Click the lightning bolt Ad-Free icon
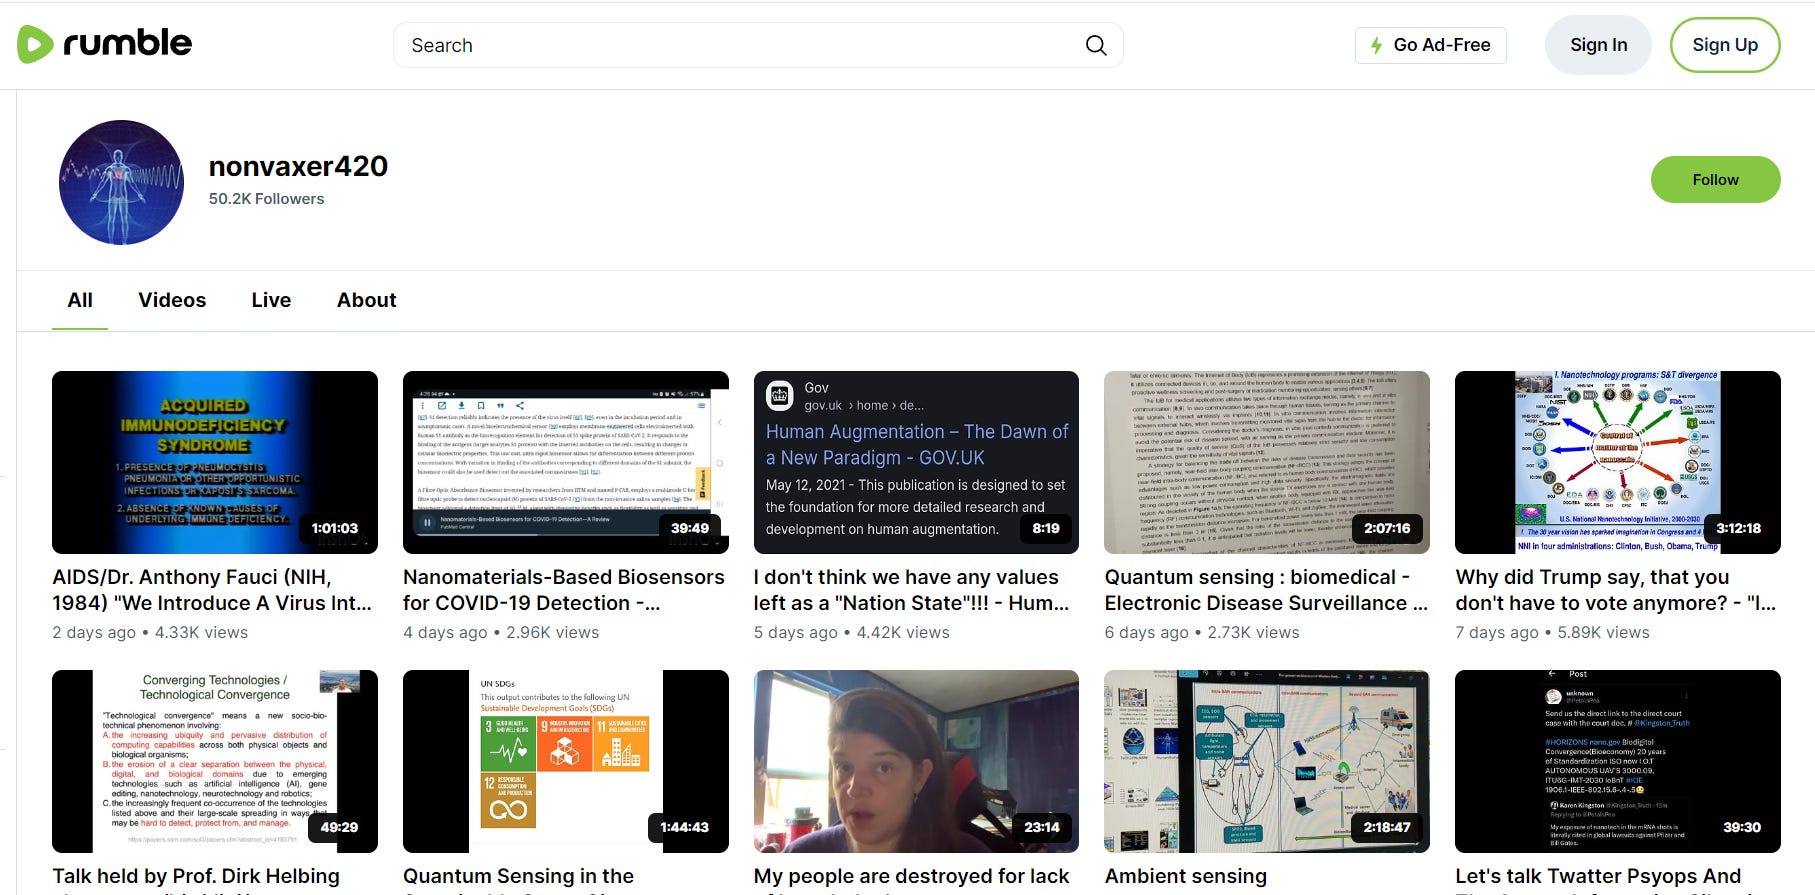Image resolution: width=1815 pixels, height=895 pixels. coord(1377,45)
